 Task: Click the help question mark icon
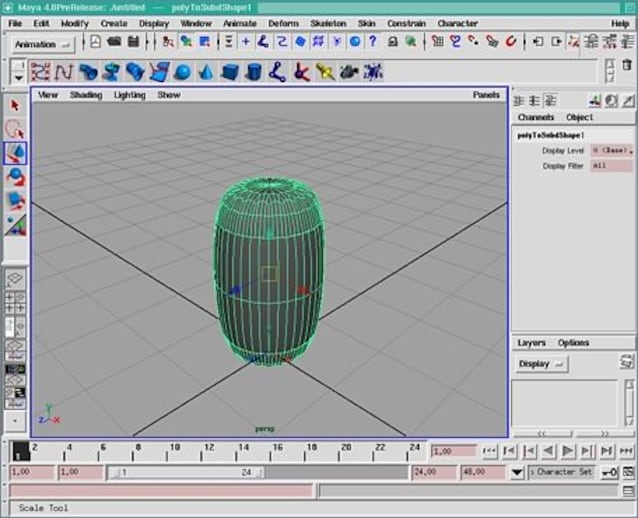point(372,43)
